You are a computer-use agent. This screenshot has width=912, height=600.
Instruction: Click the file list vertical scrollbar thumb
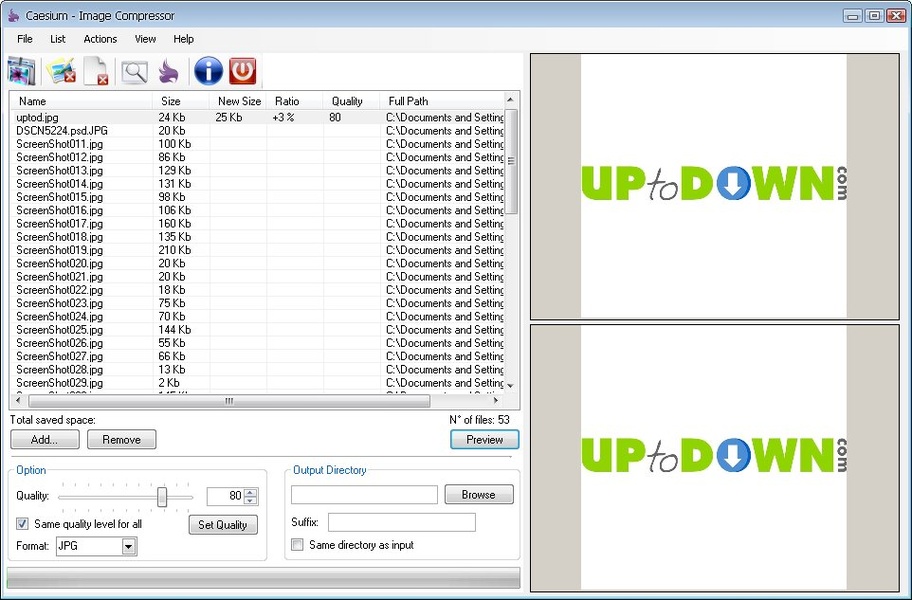(511, 161)
